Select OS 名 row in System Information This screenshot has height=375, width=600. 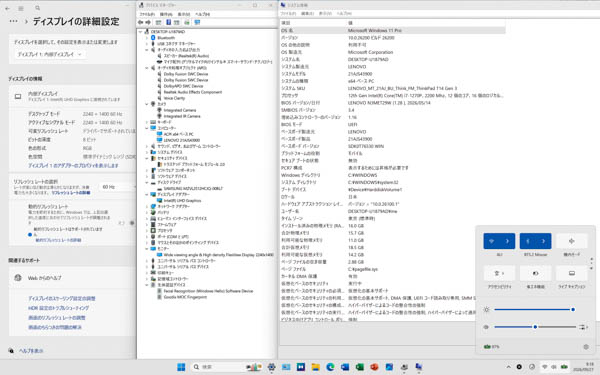[392, 30]
